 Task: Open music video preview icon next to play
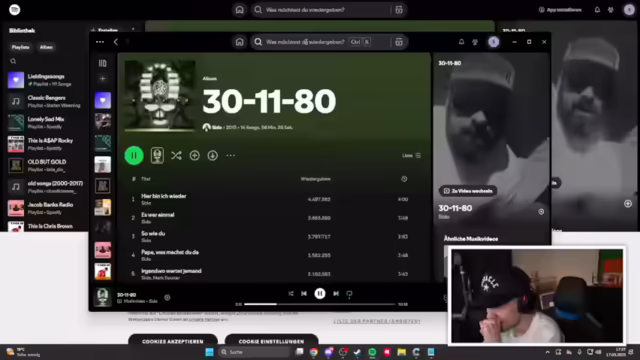[x=157, y=155]
